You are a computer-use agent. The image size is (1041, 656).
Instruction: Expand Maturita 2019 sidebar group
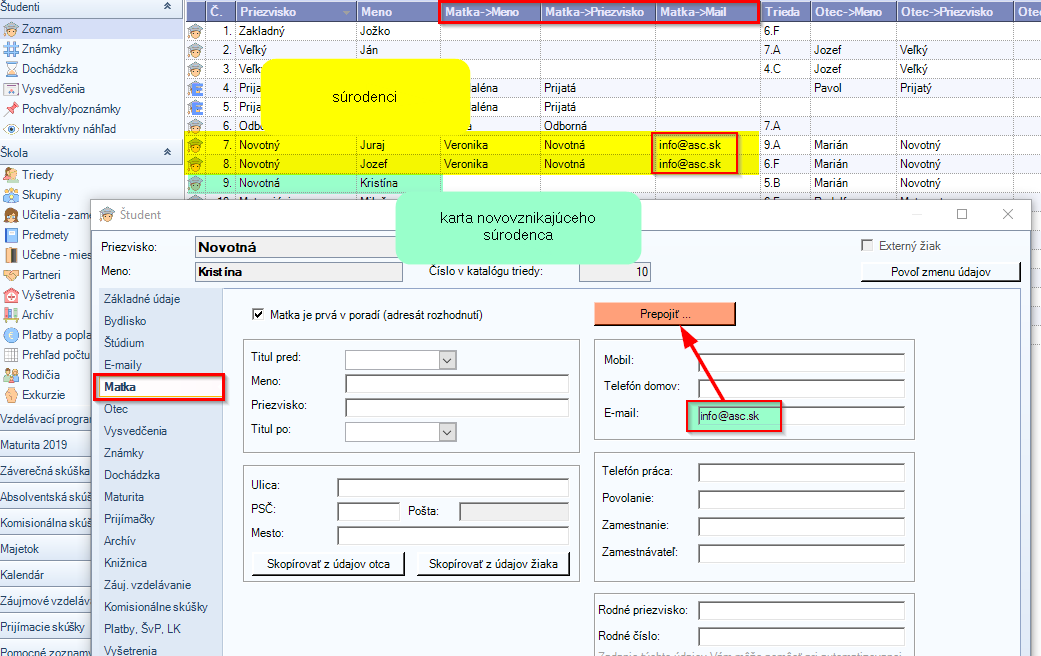pyautogui.click(x=45, y=445)
